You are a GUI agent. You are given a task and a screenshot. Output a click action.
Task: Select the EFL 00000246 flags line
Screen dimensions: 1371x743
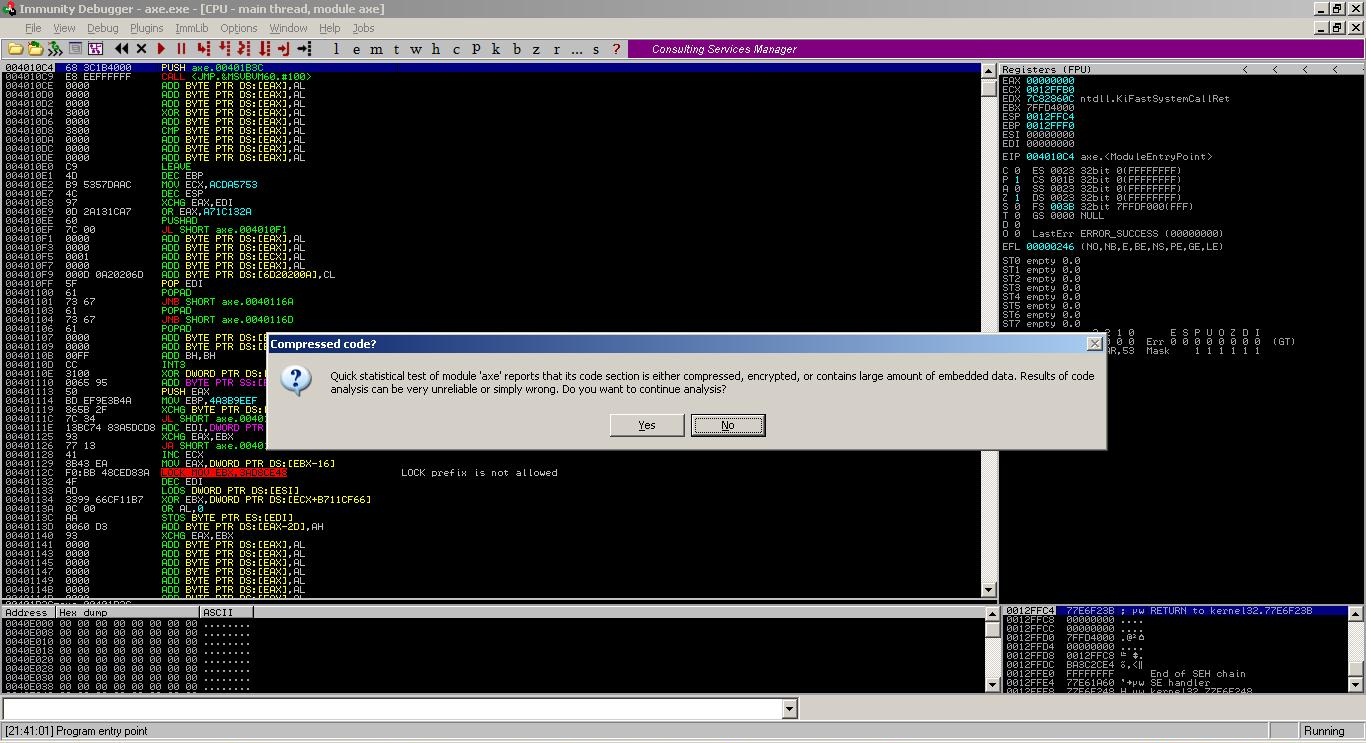(1112, 247)
